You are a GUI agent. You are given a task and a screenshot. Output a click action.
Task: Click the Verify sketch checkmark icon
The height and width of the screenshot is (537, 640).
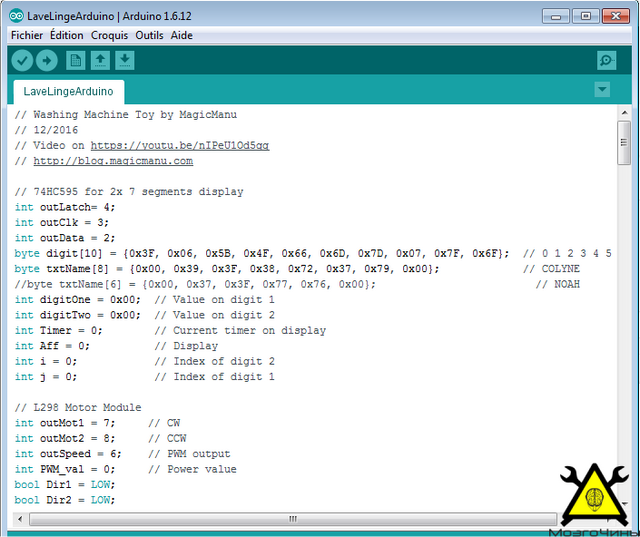pyautogui.click(x=22, y=60)
